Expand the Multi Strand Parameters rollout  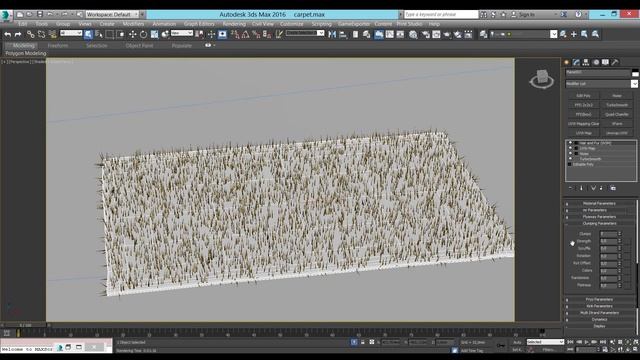tap(599, 313)
